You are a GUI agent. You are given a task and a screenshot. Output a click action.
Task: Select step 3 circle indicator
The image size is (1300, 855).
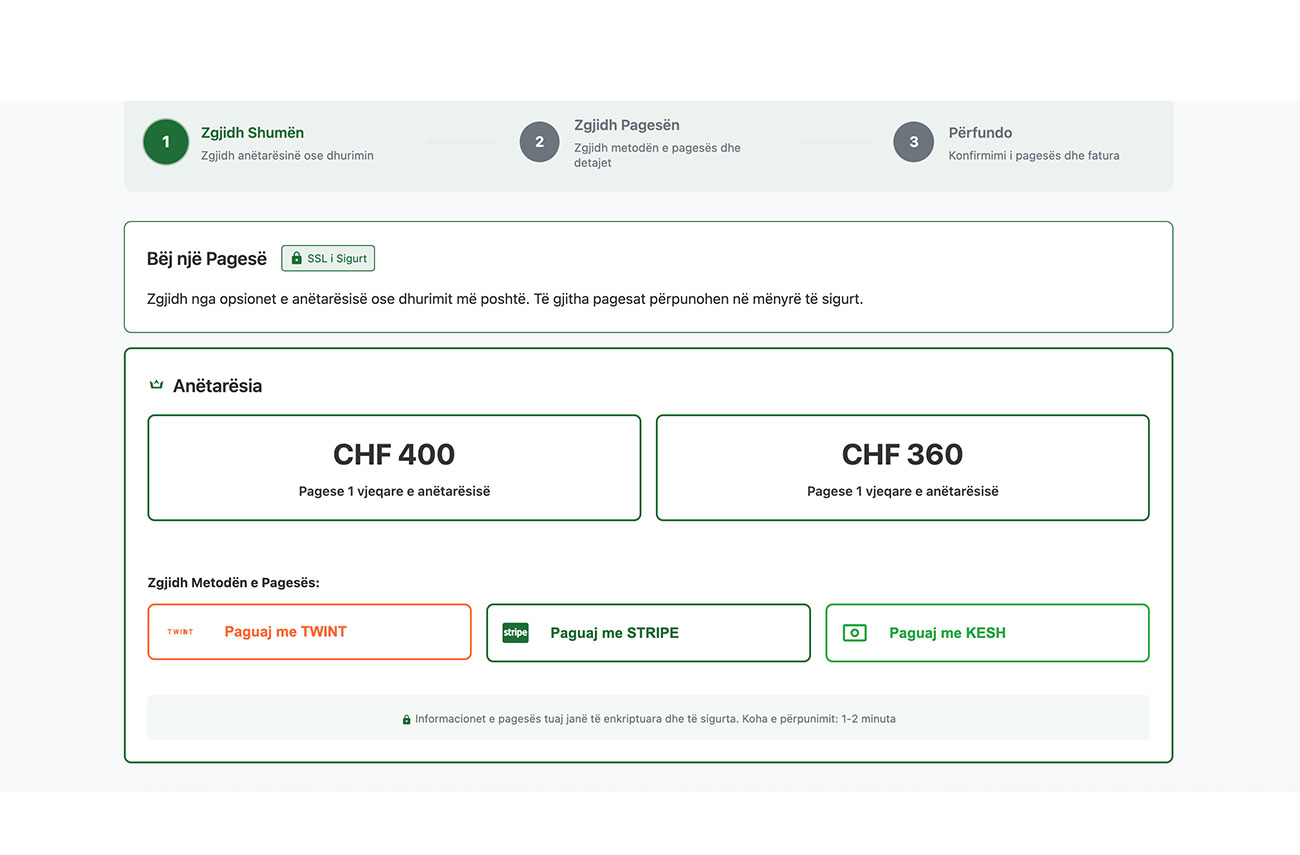point(913,142)
